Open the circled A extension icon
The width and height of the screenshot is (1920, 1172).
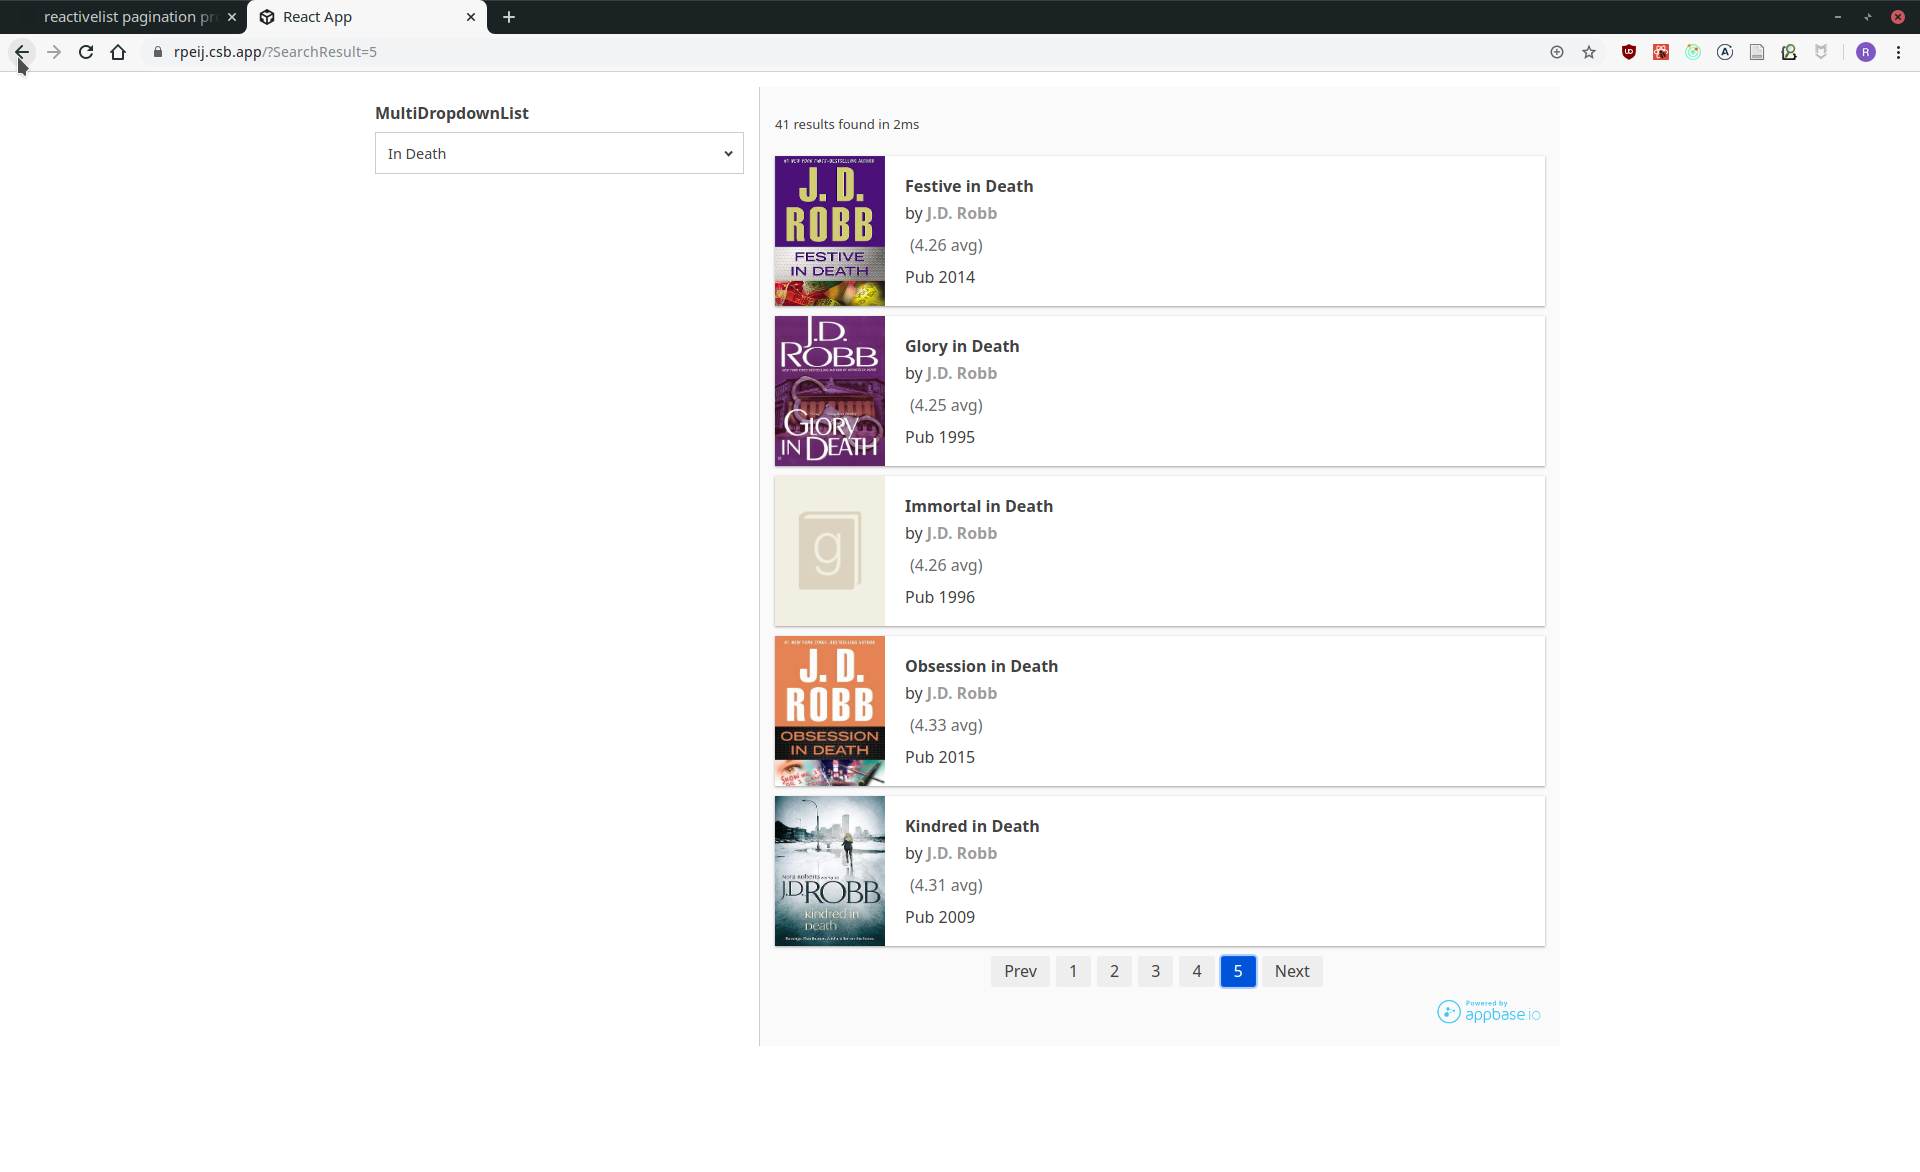[1725, 52]
